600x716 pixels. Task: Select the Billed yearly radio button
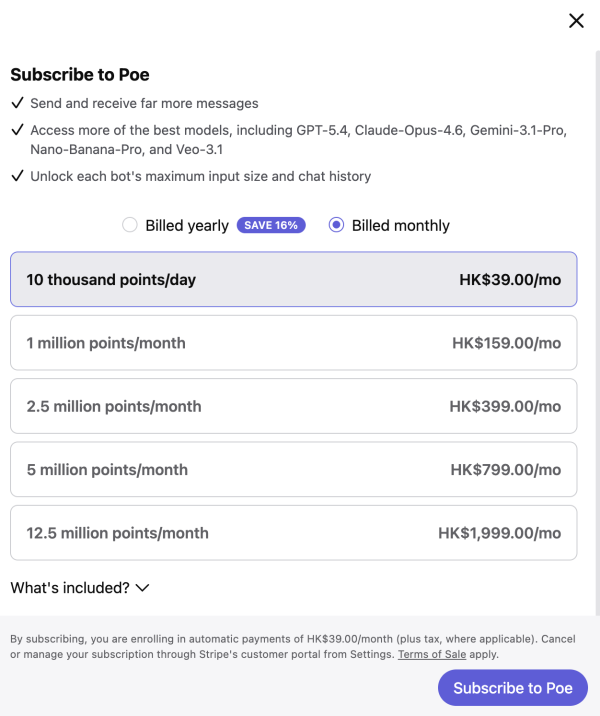click(130, 225)
